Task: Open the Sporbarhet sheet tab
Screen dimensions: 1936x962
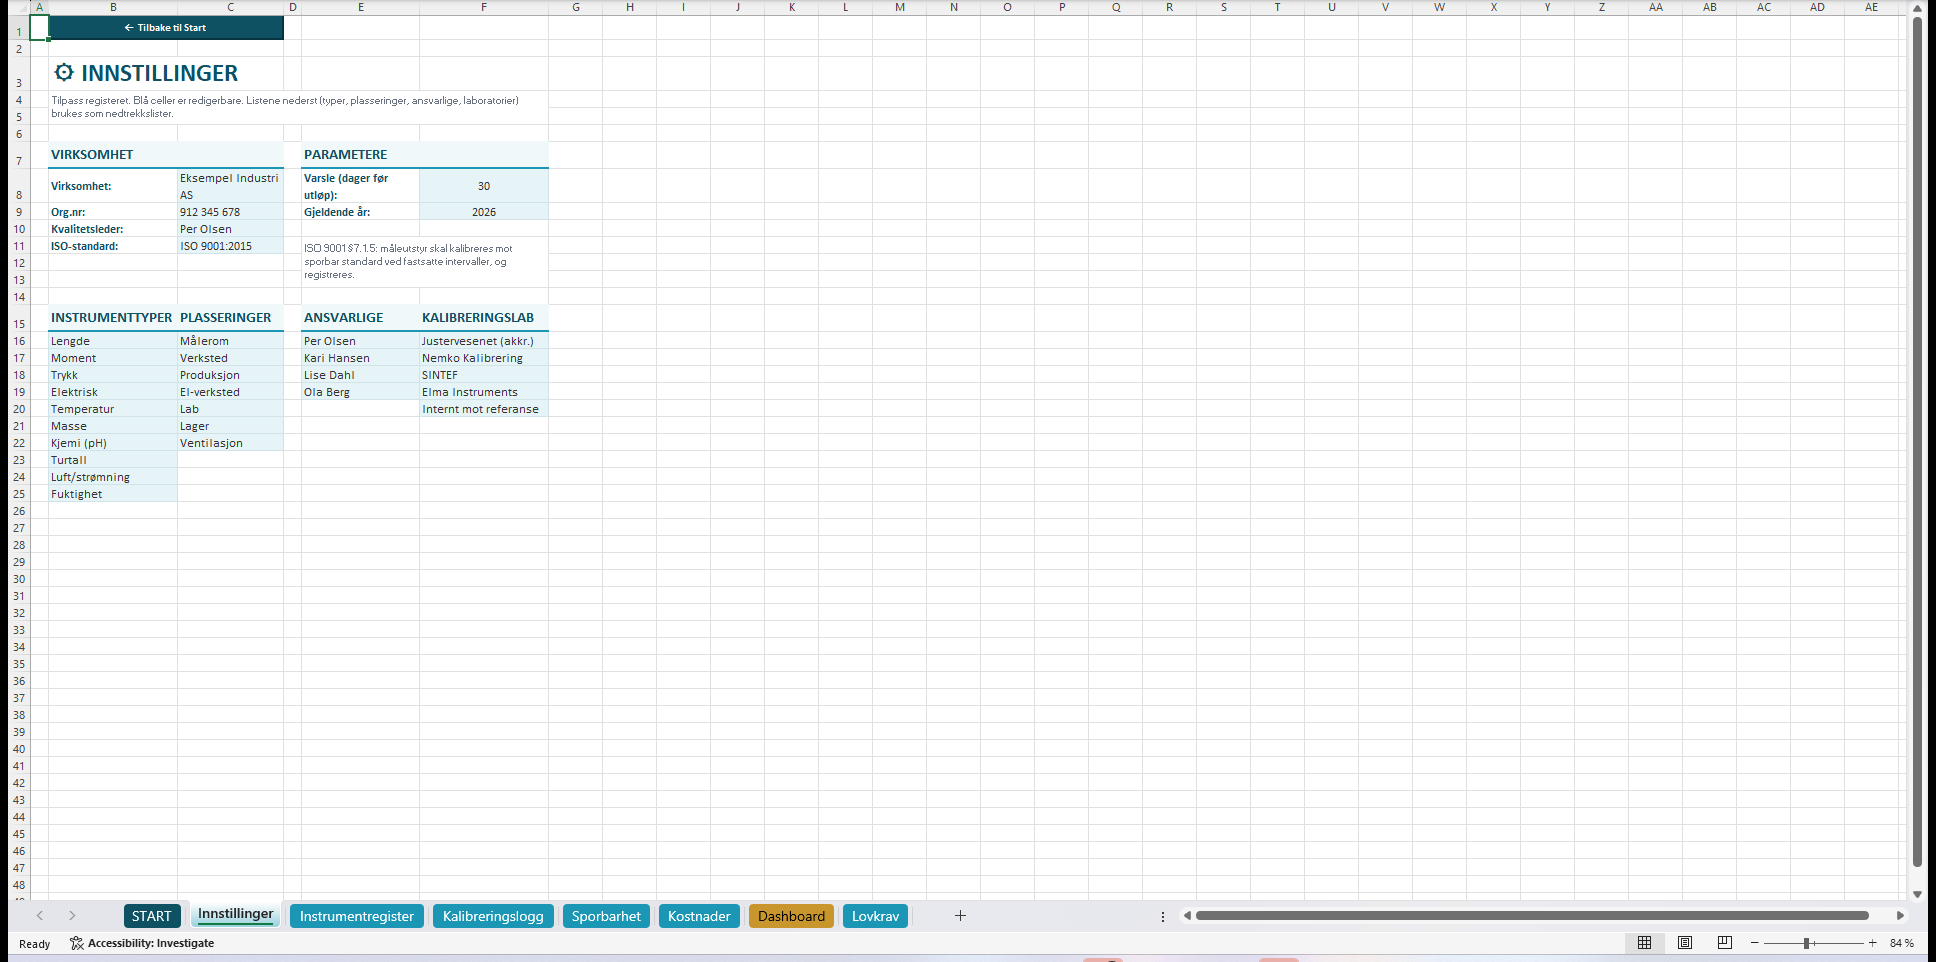Action: tap(606, 916)
